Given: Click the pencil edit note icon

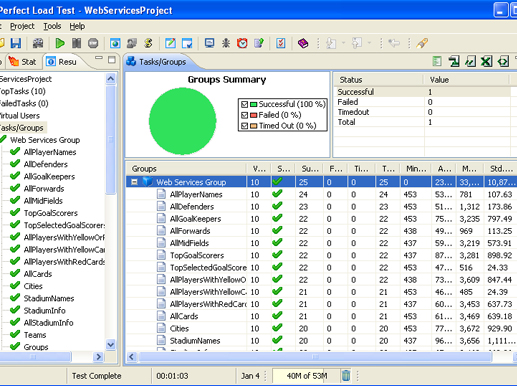Looking at the screenshot, I should click(170, 43).
